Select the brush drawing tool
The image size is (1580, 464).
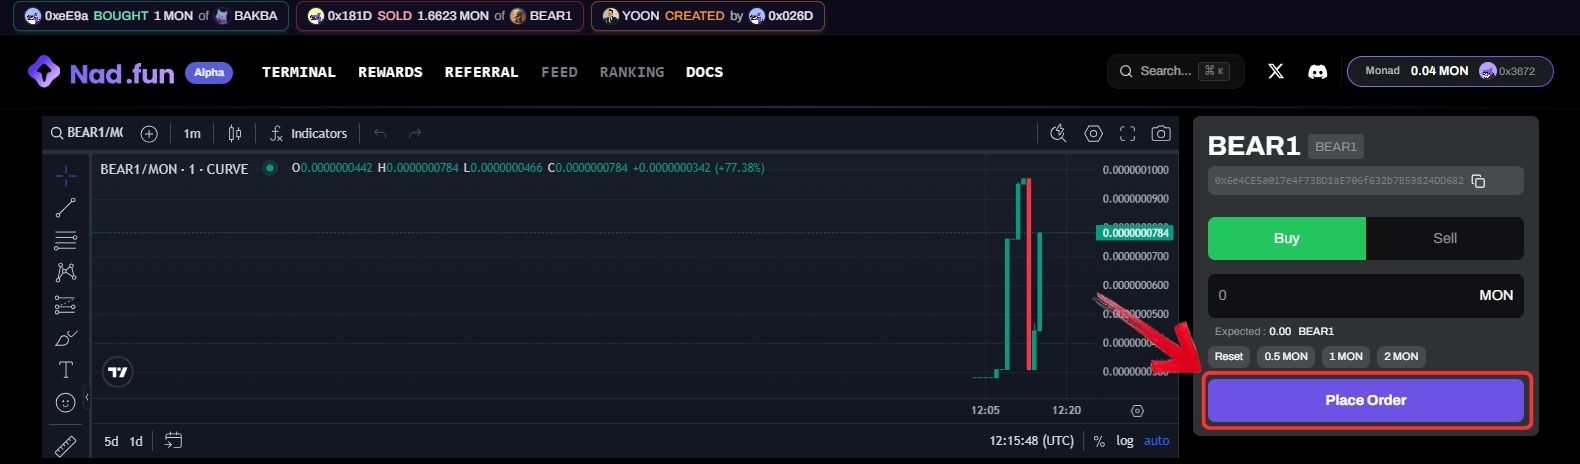66,338
